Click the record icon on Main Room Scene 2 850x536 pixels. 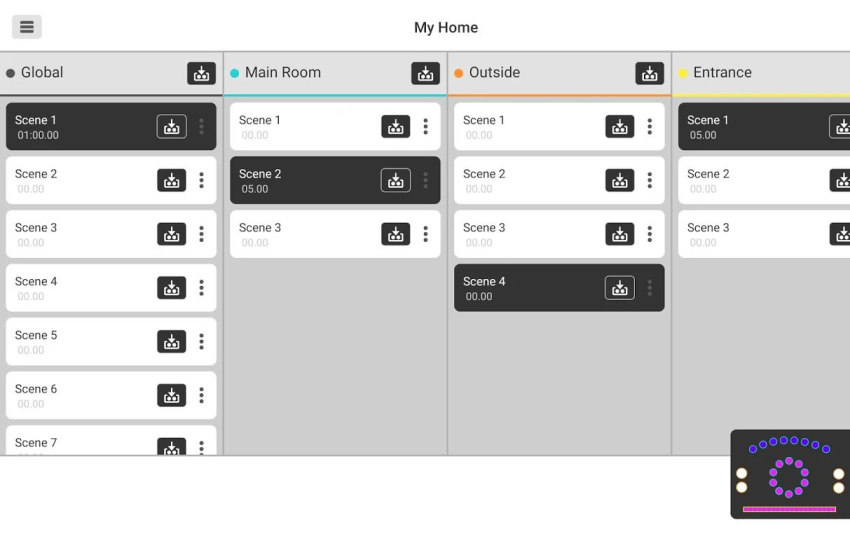[396, 180]
